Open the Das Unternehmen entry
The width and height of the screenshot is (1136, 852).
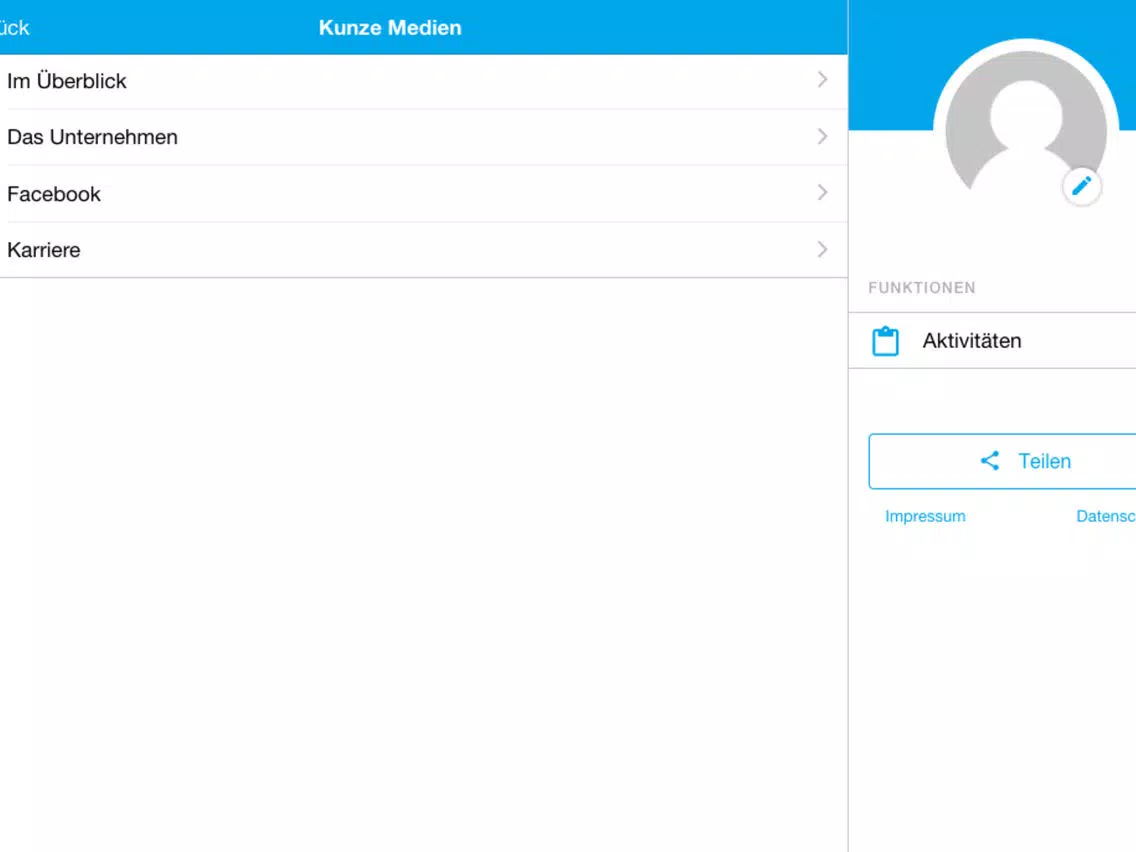pos(424,137)
